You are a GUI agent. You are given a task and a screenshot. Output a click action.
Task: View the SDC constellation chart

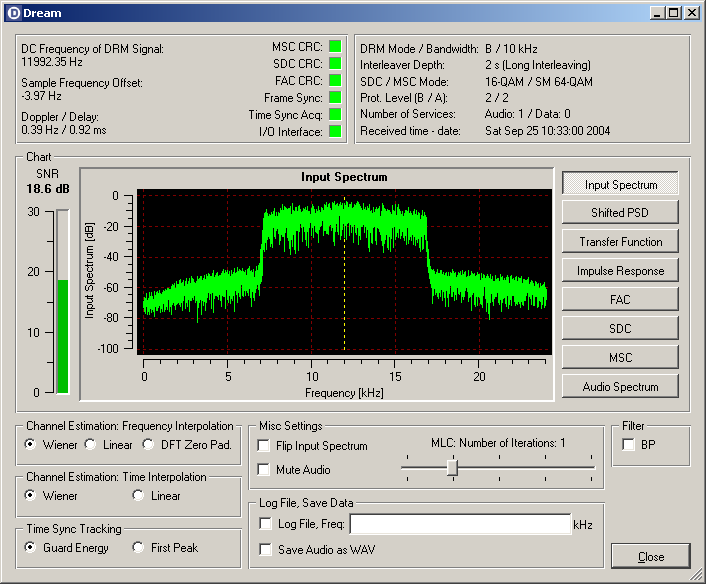tap(620, 329)
